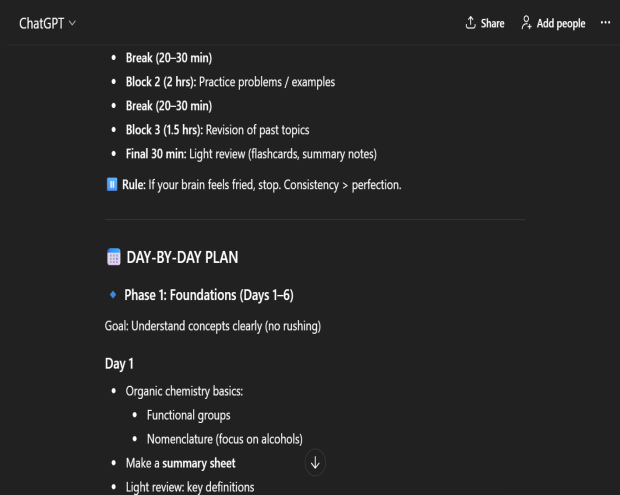Image resolution: width=620 pixels, height=495 pixels.
Task: Click the Block 2 practice problems line
Action: click(x=230, y=82)
